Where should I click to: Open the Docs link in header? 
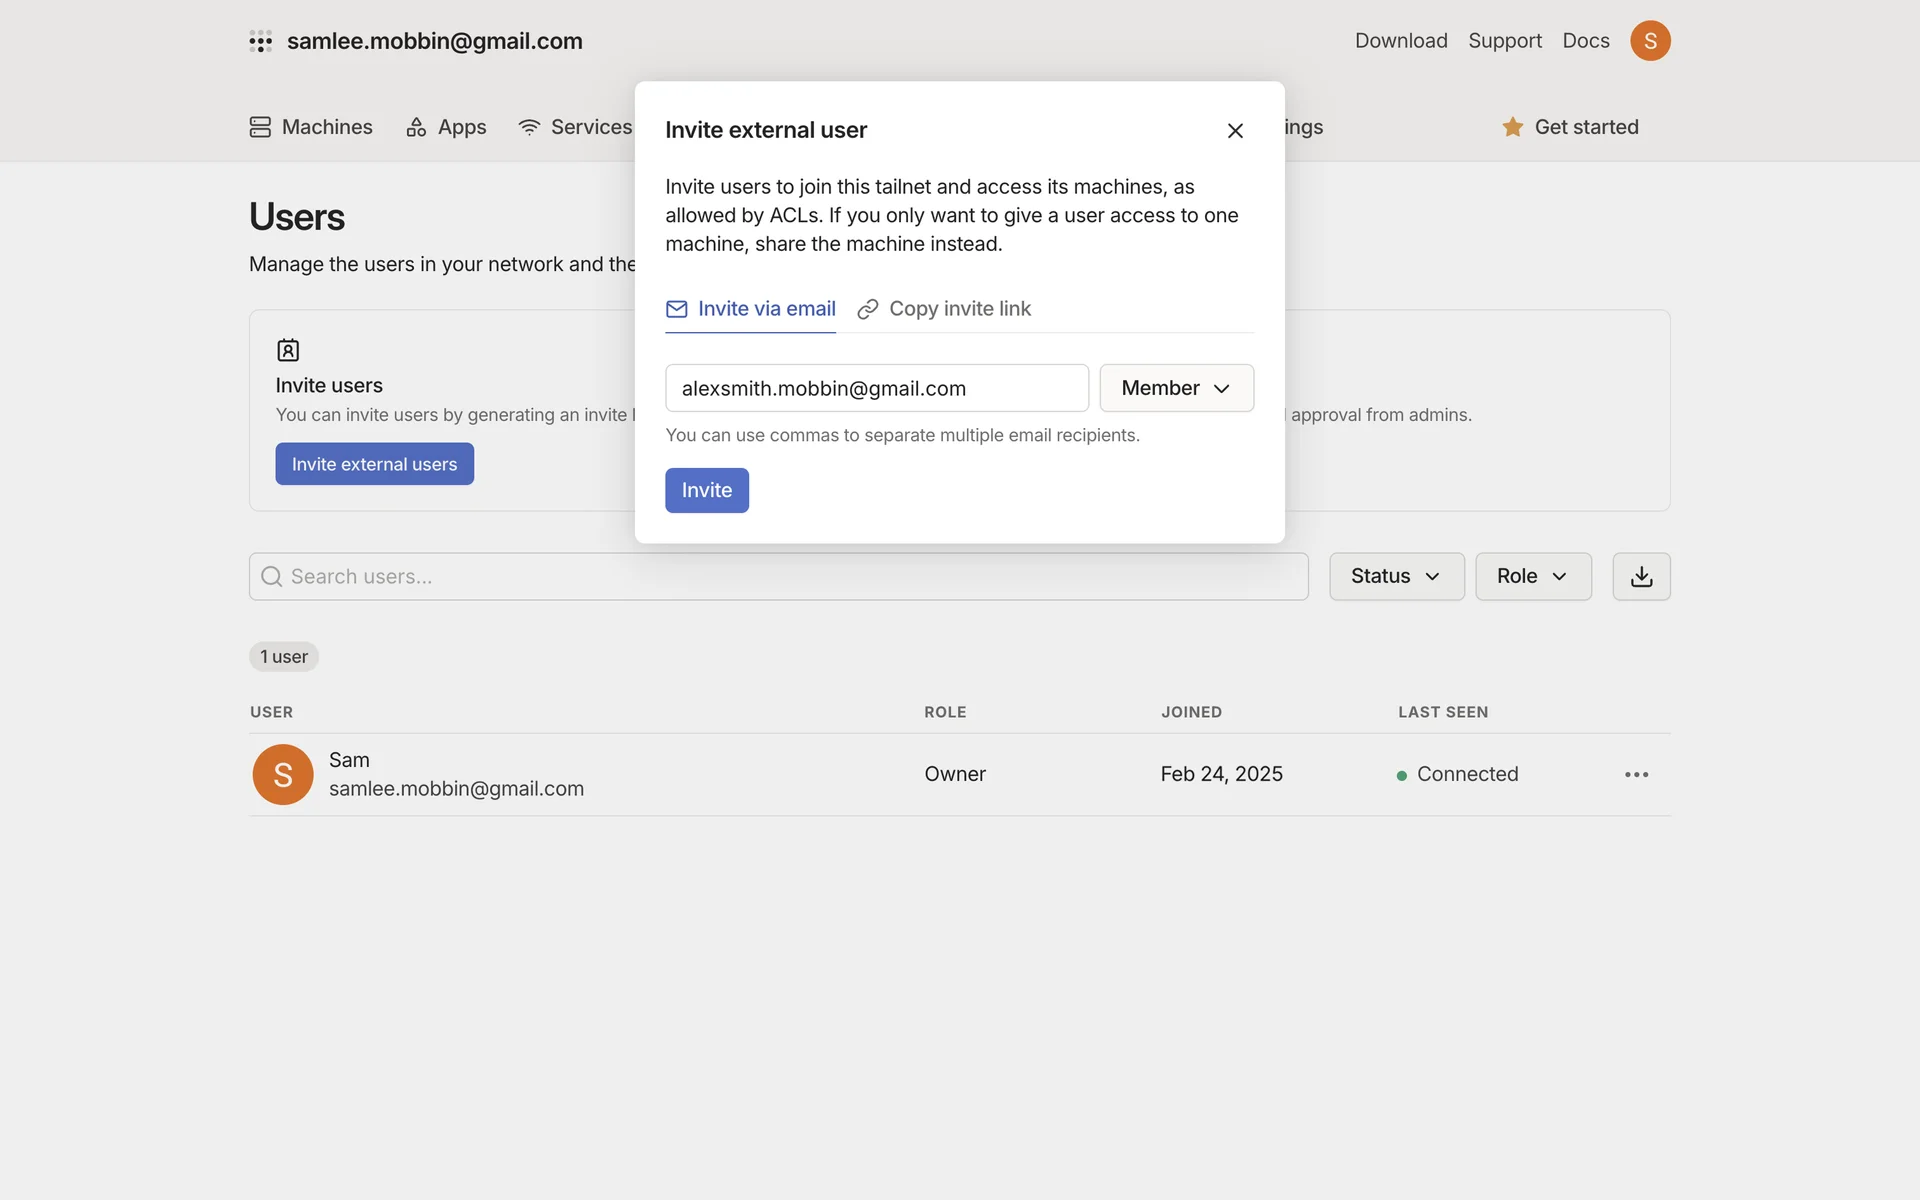(1586, 41)
